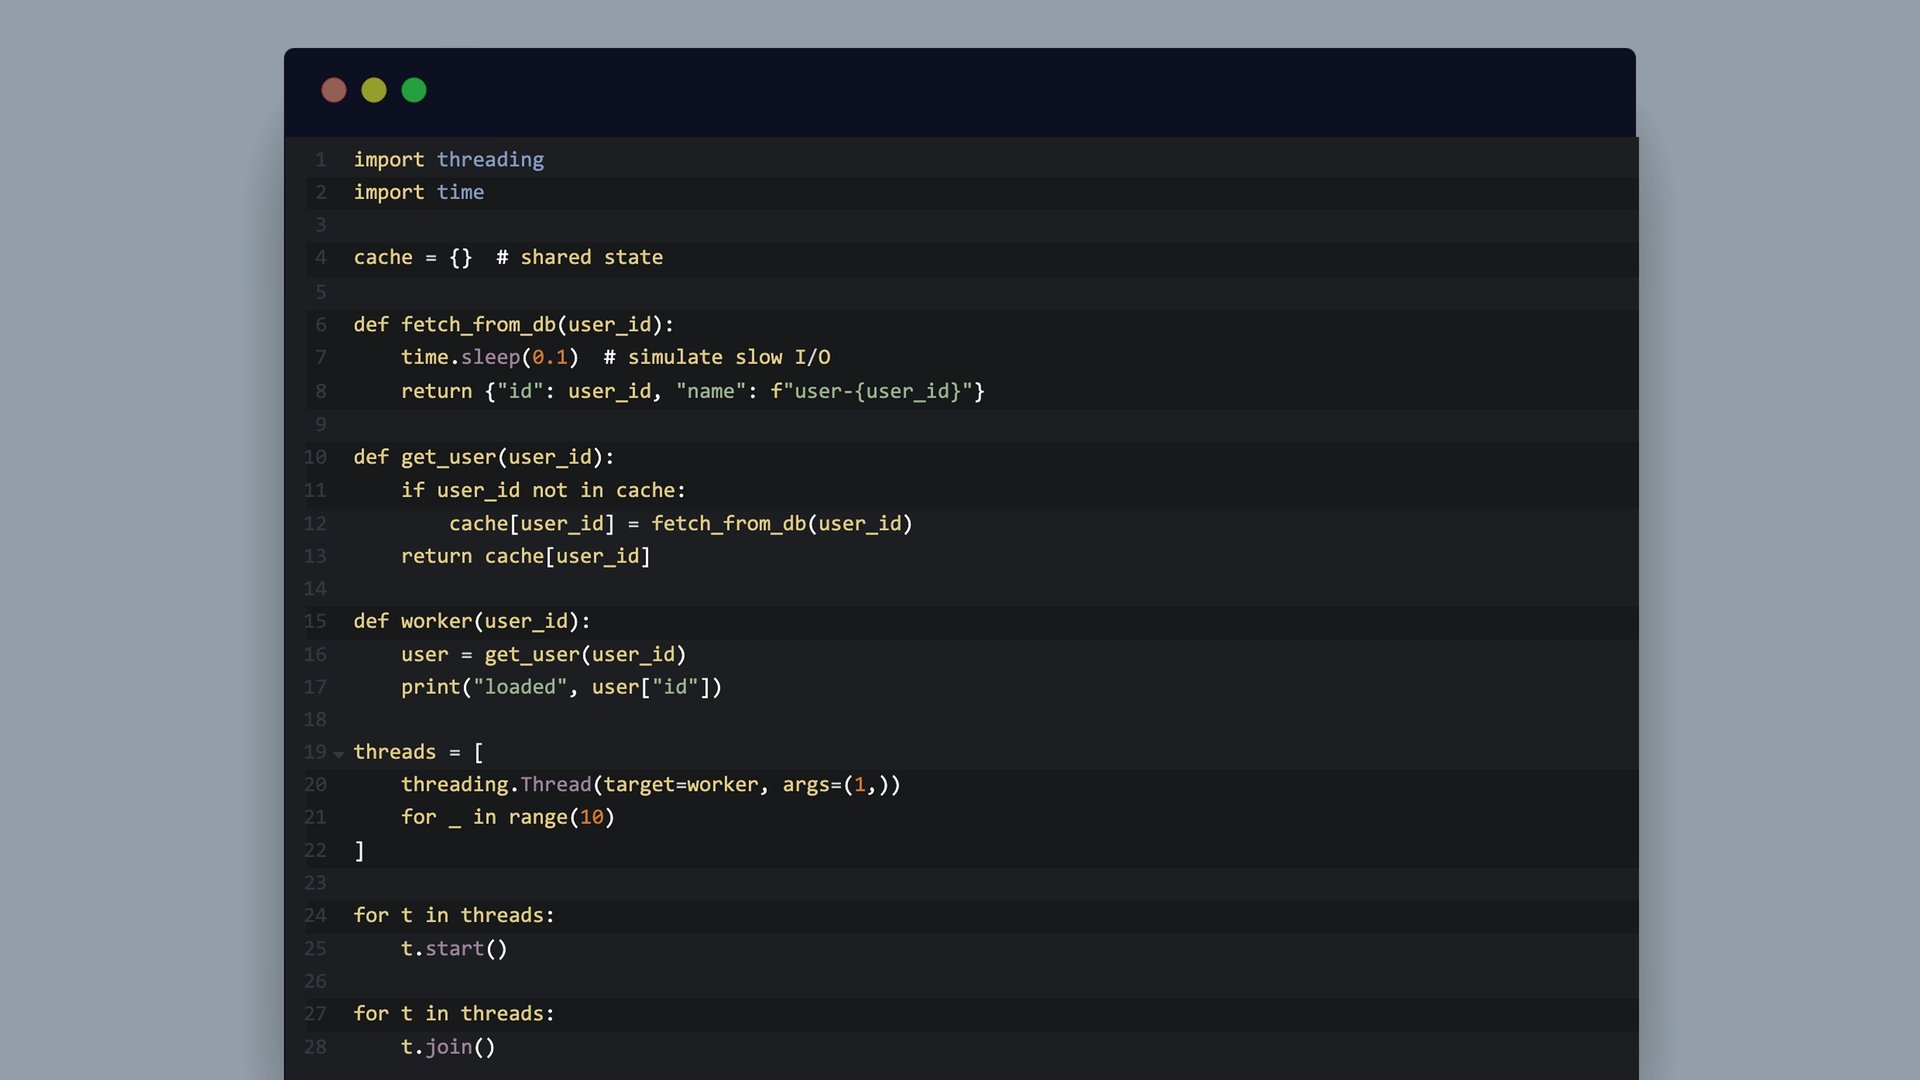Click 'for t in threads:' on line 24
The image size is (1920, 1080).
point(454,915)
